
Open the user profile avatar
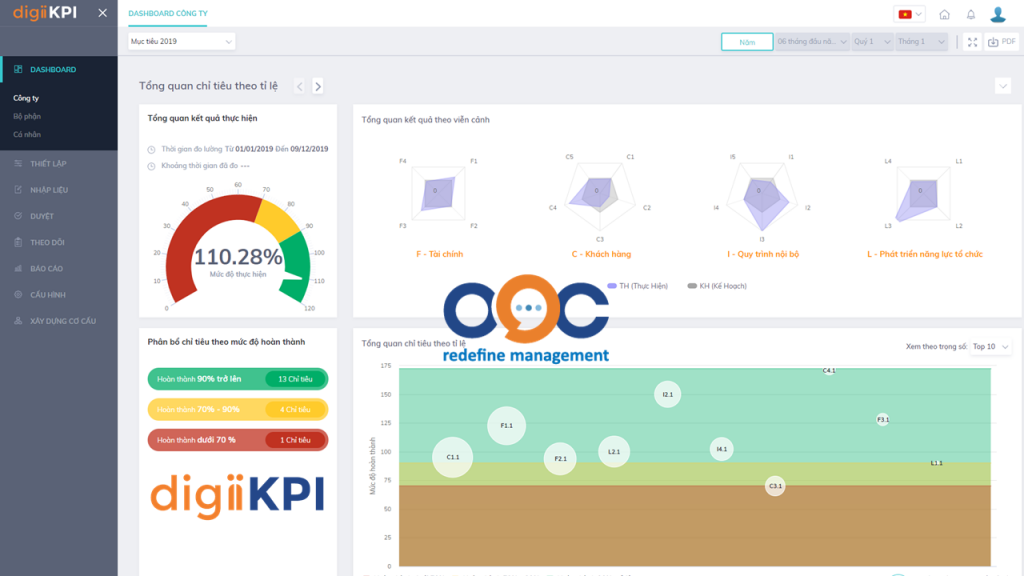tap(998, 14)
